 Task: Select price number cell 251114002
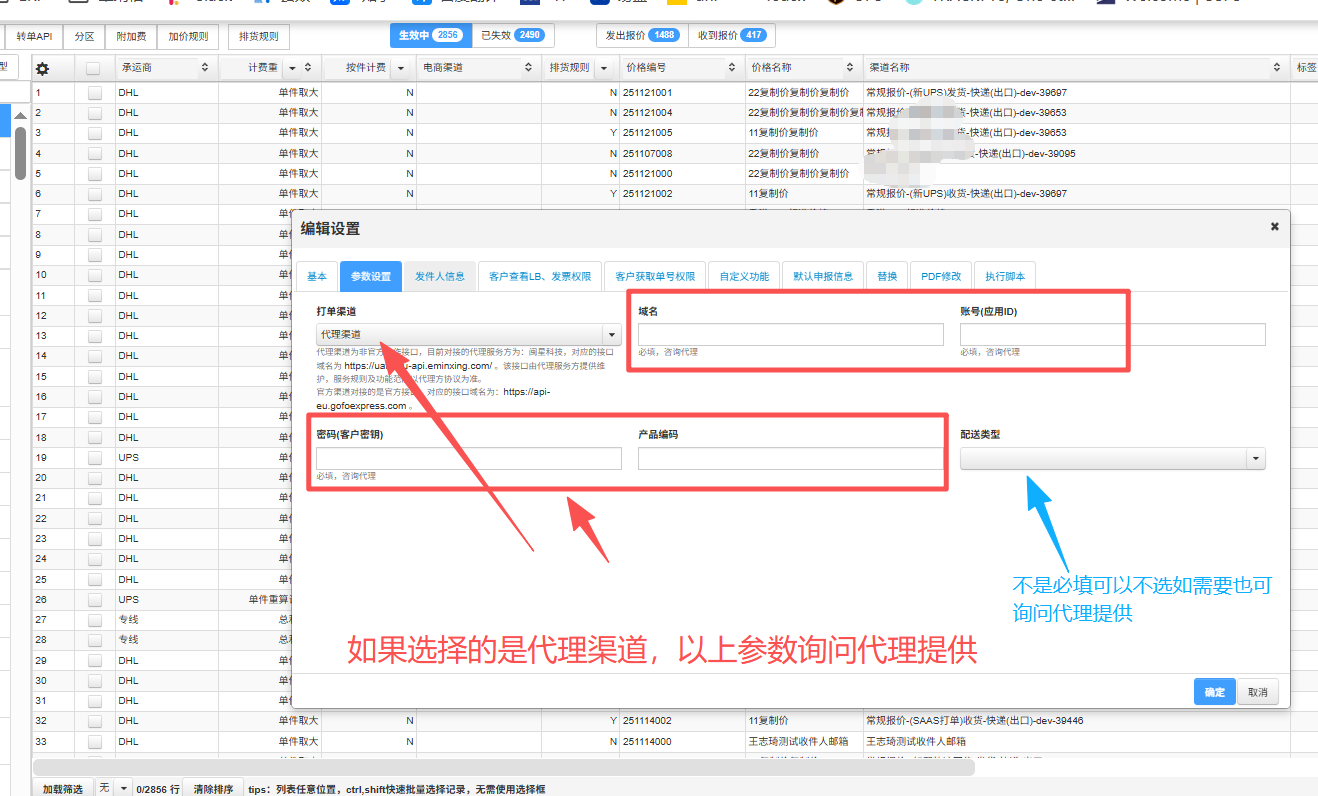click(682, 721)
